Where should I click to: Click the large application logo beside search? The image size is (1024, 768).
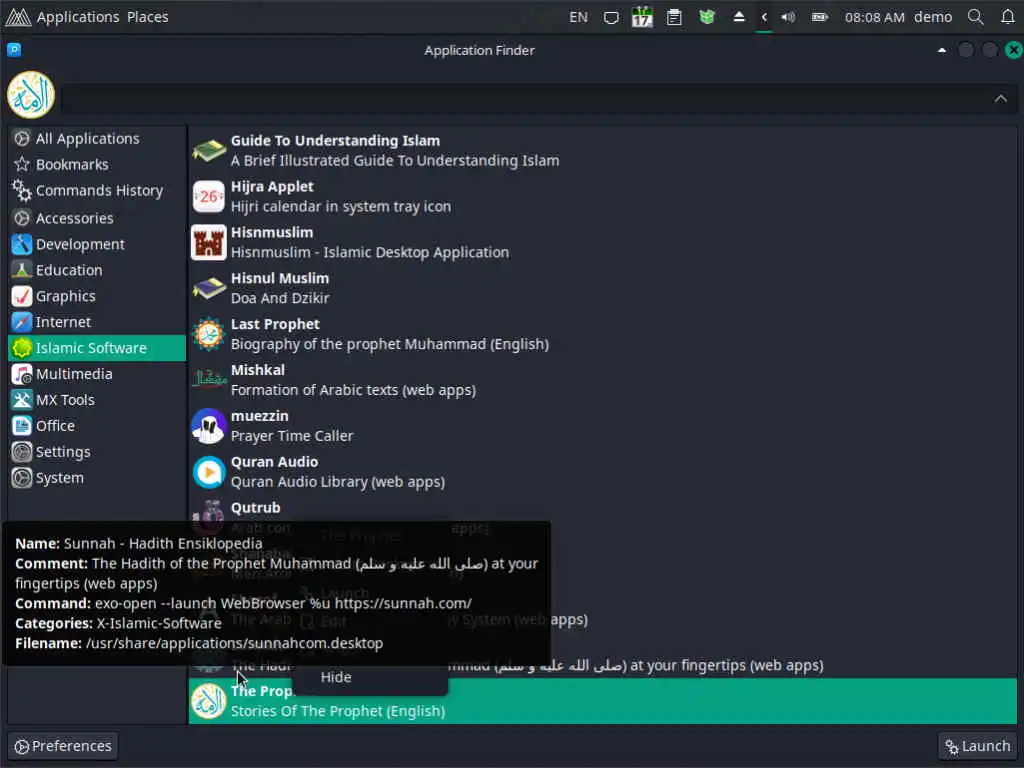(31, 95)
